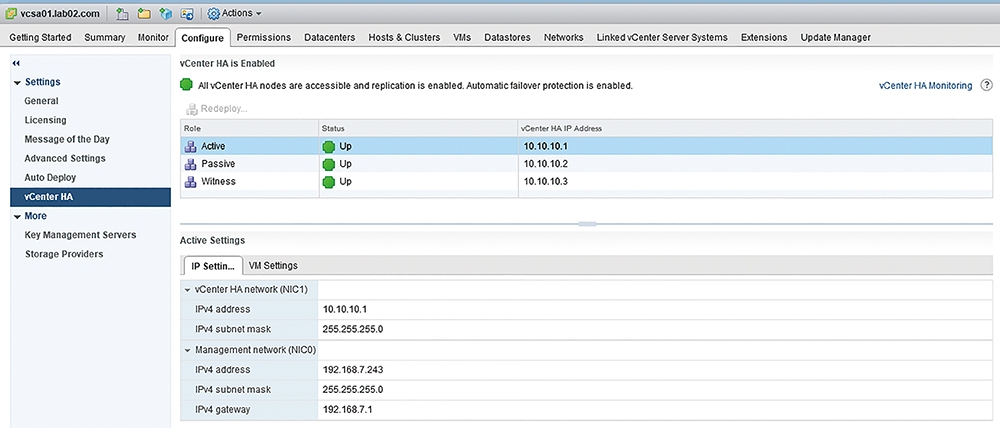Open the Extensions tab

(x=764, y=38)
